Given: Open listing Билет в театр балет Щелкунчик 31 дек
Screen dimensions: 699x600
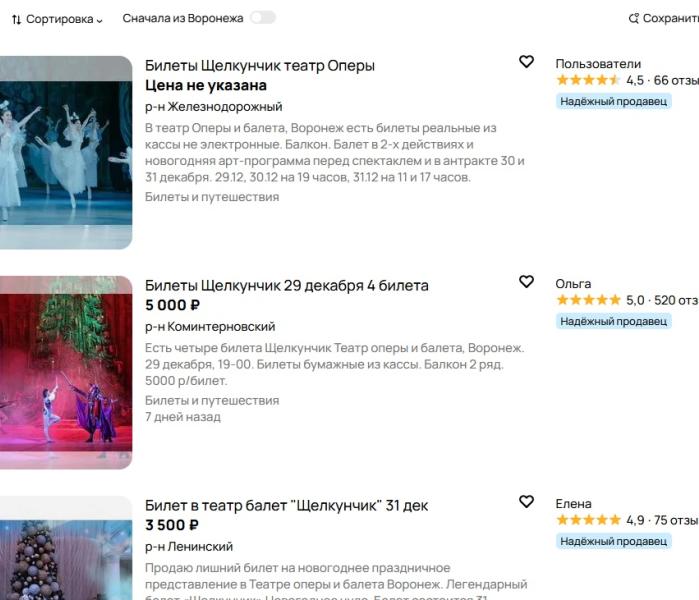Looking at the screenshot, I should click(x=286, y=506).
